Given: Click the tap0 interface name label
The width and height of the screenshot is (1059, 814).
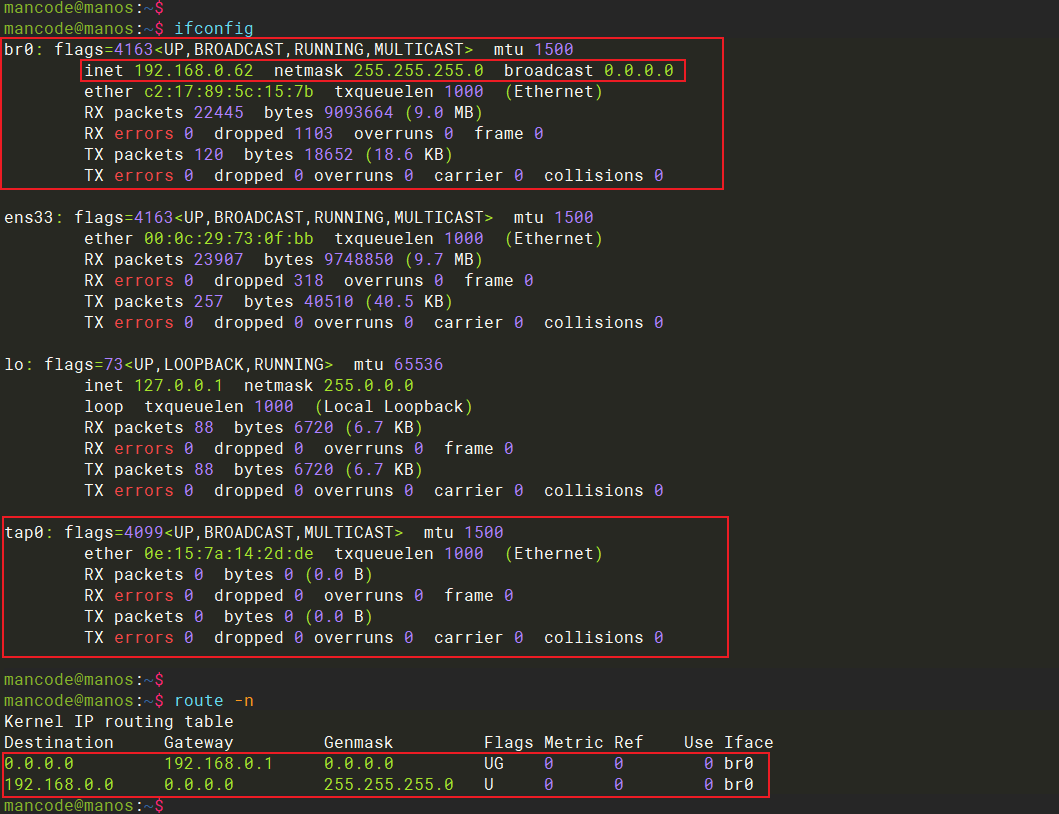Looking at the screenshot, I should tap(28, 532).
